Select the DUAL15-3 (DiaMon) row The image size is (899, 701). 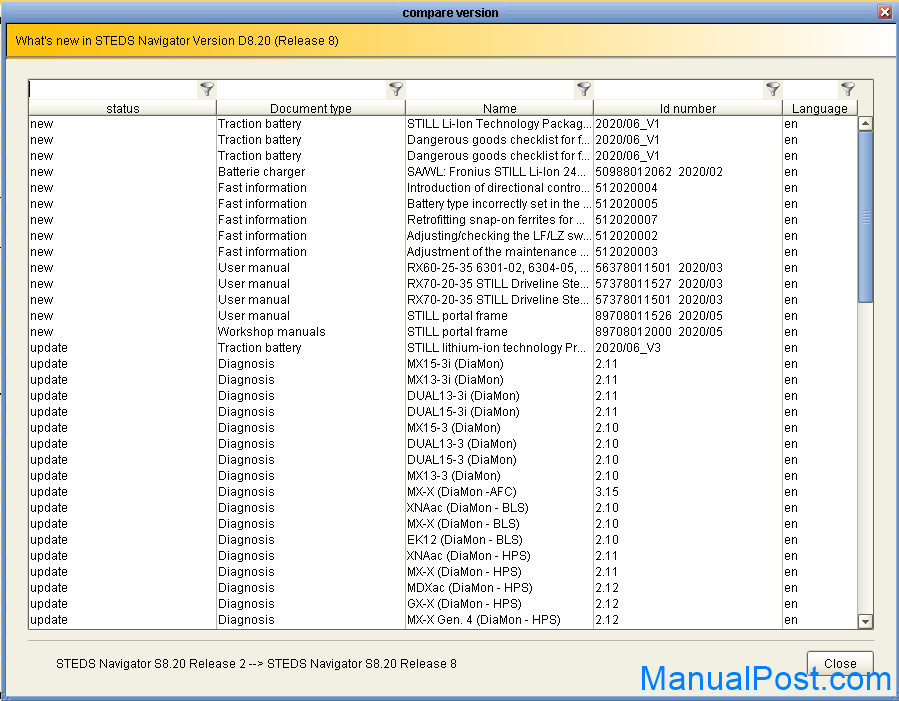(443, 461)
